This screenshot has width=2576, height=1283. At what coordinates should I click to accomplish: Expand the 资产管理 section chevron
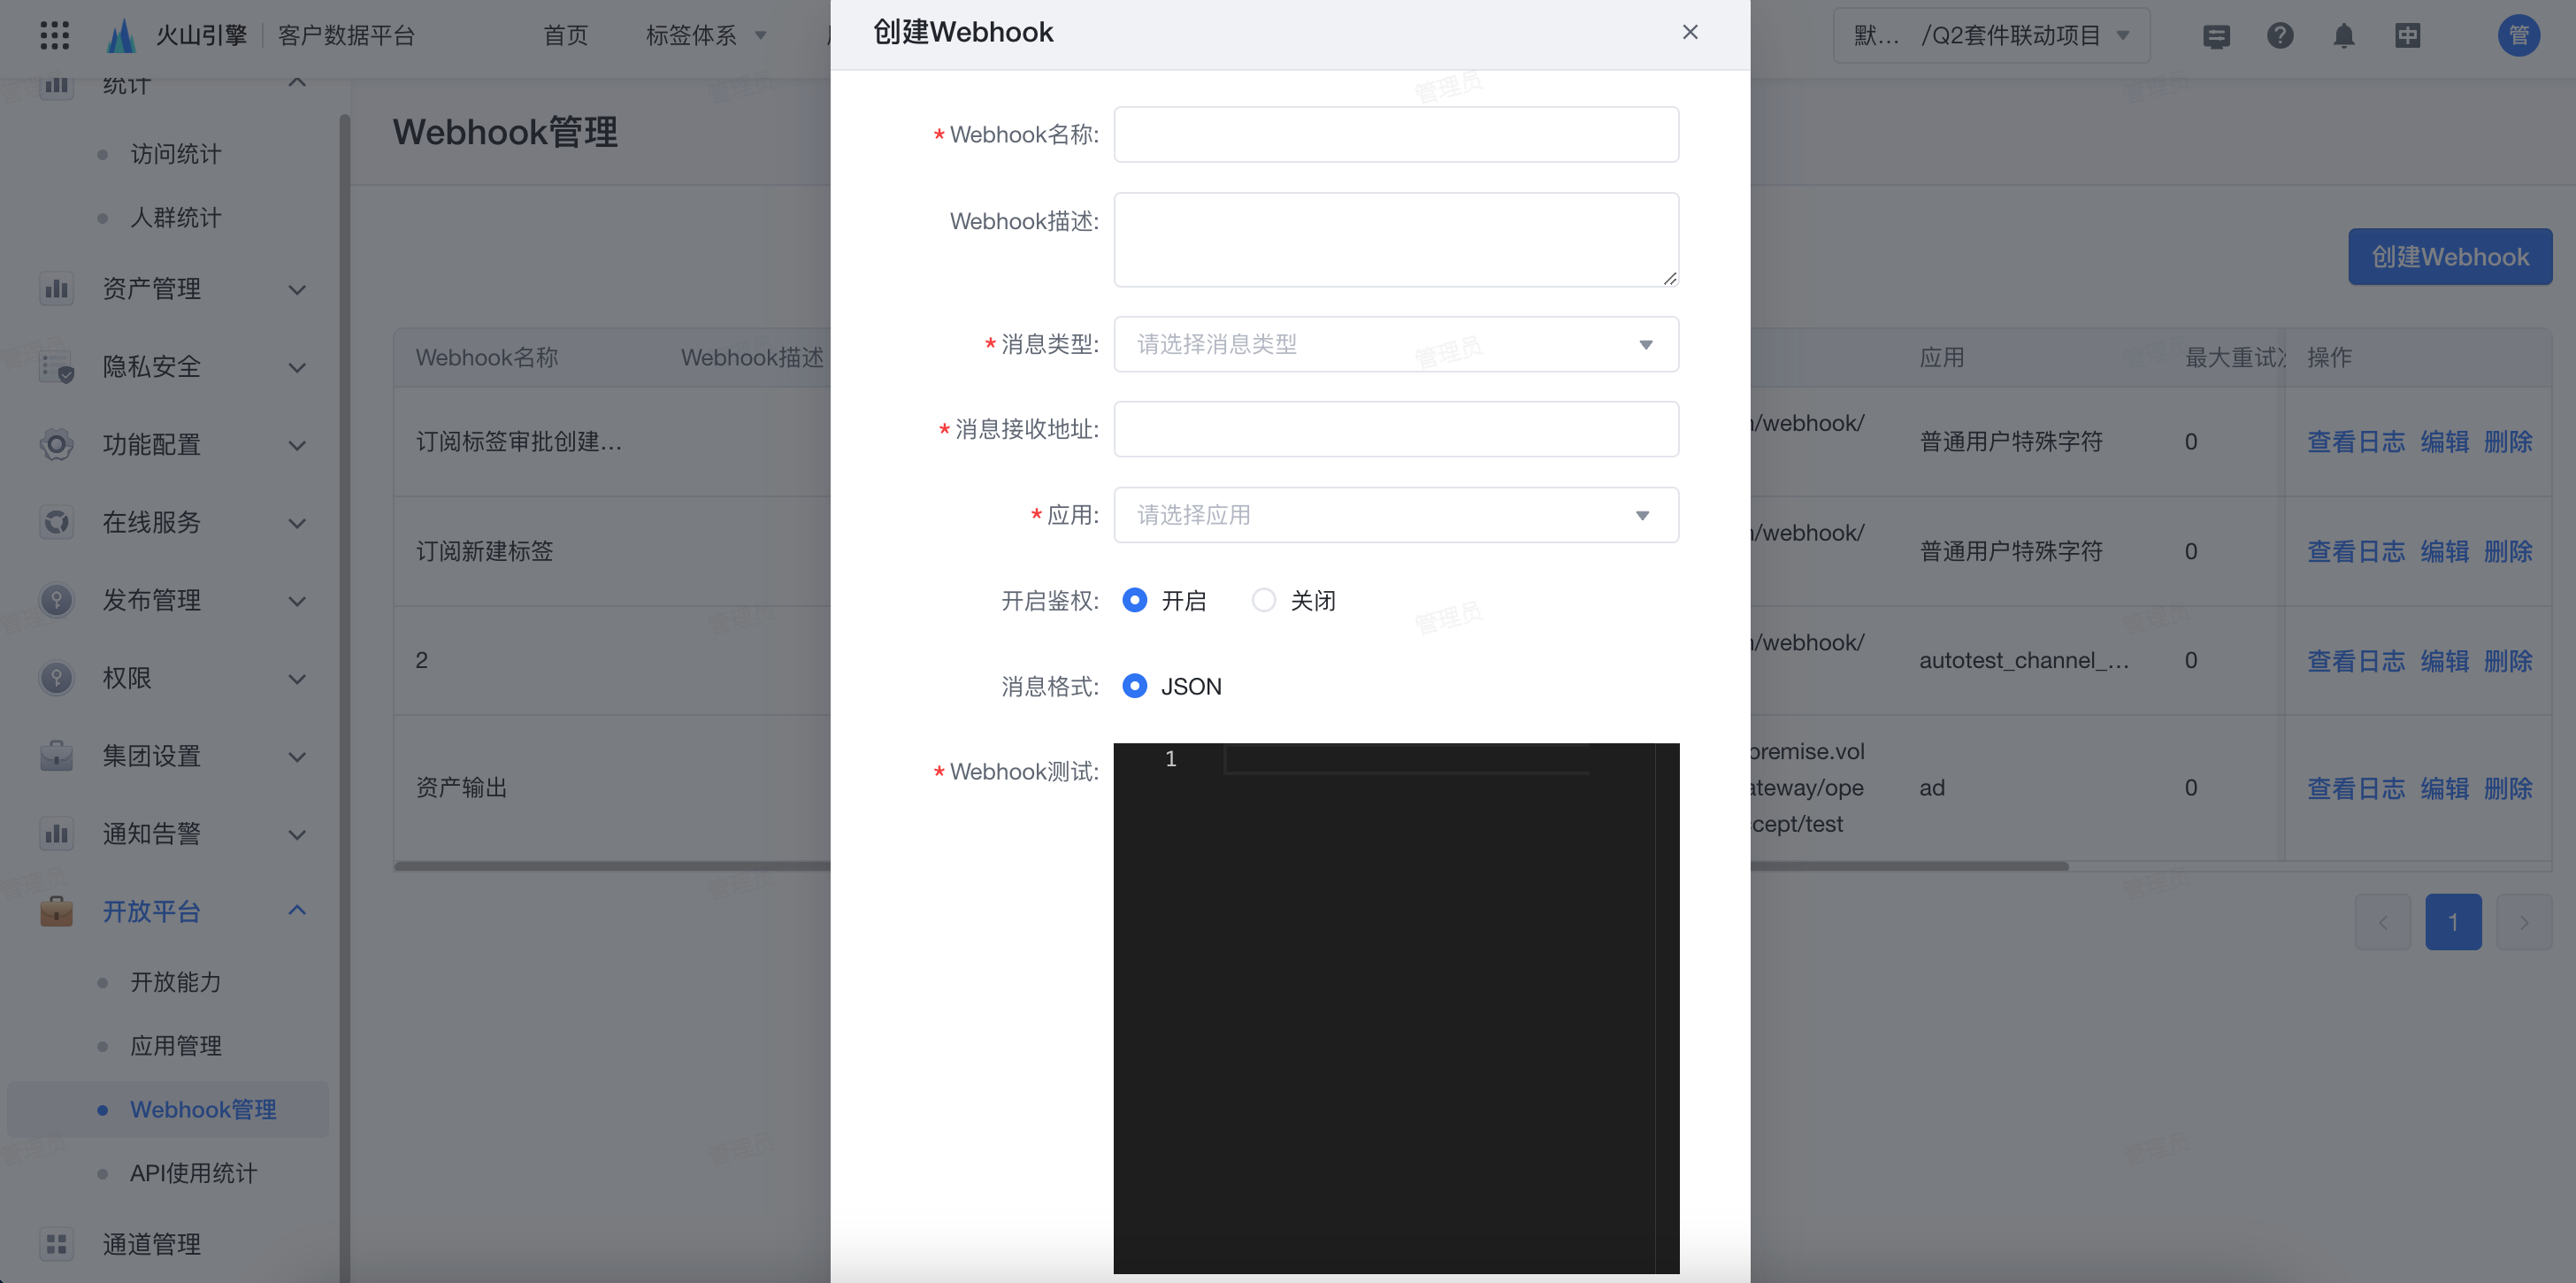pos(297,289)
